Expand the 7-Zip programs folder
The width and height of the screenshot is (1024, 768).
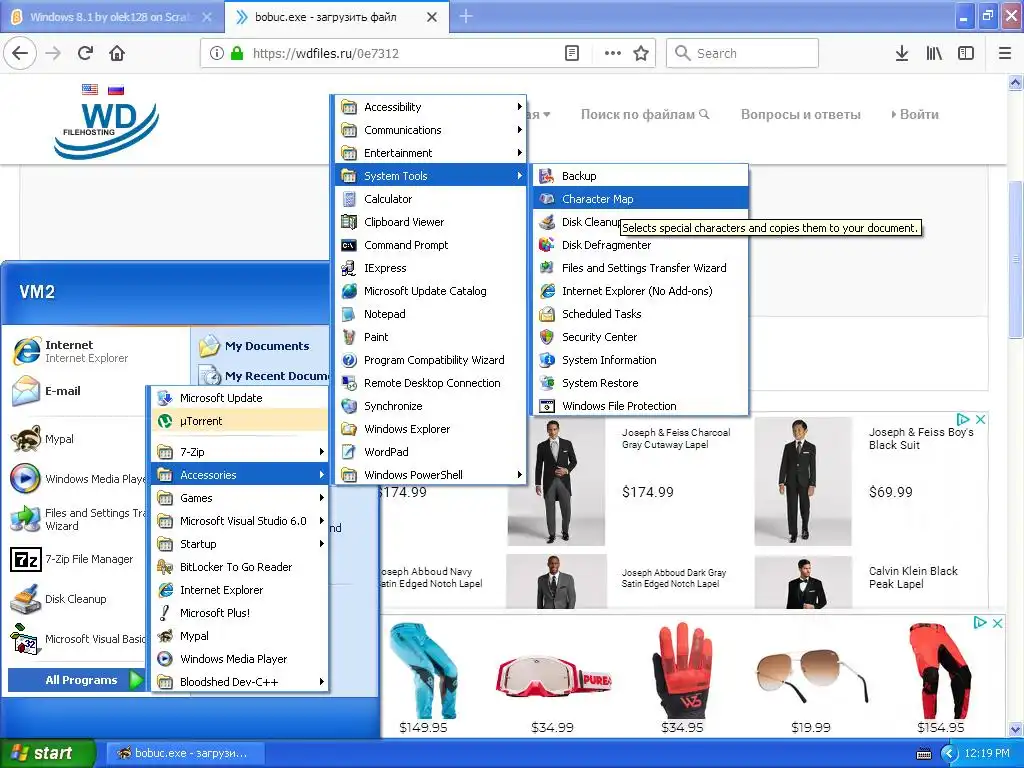pos(240,452)
